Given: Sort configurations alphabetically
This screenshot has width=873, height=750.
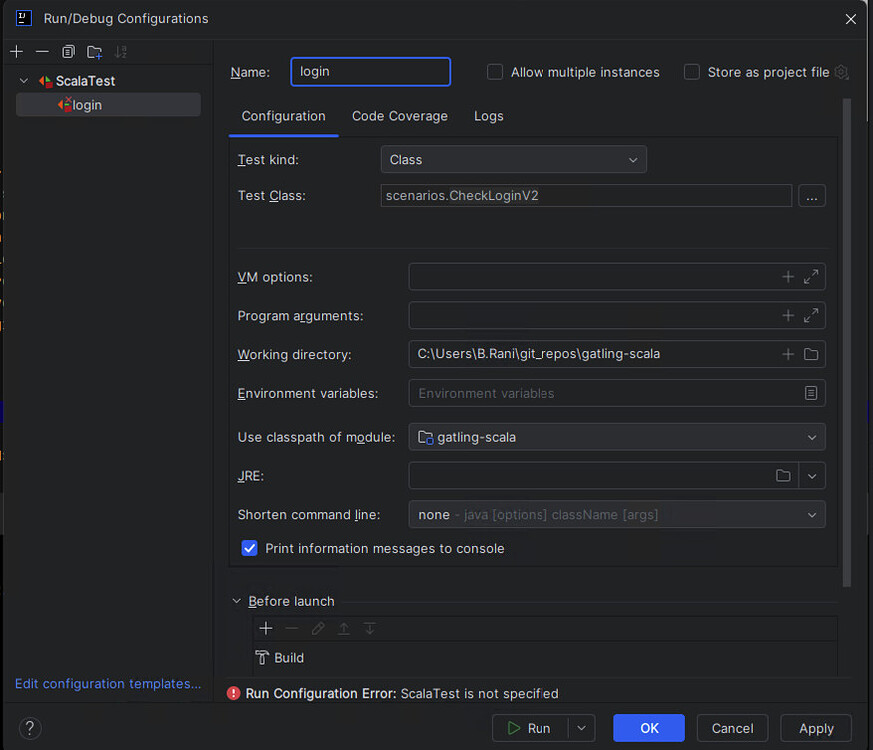Looking at the screenshot, I should point(122,51).
